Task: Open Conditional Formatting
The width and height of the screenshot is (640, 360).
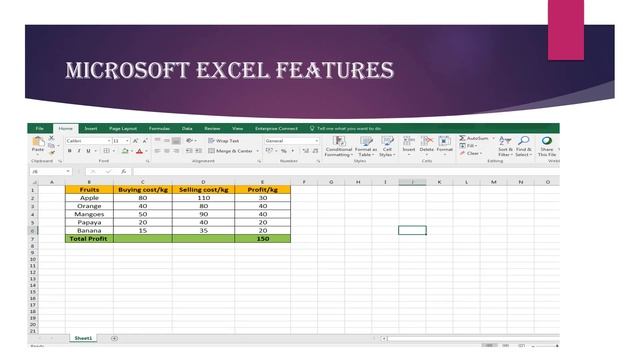Action: (339, 147)
